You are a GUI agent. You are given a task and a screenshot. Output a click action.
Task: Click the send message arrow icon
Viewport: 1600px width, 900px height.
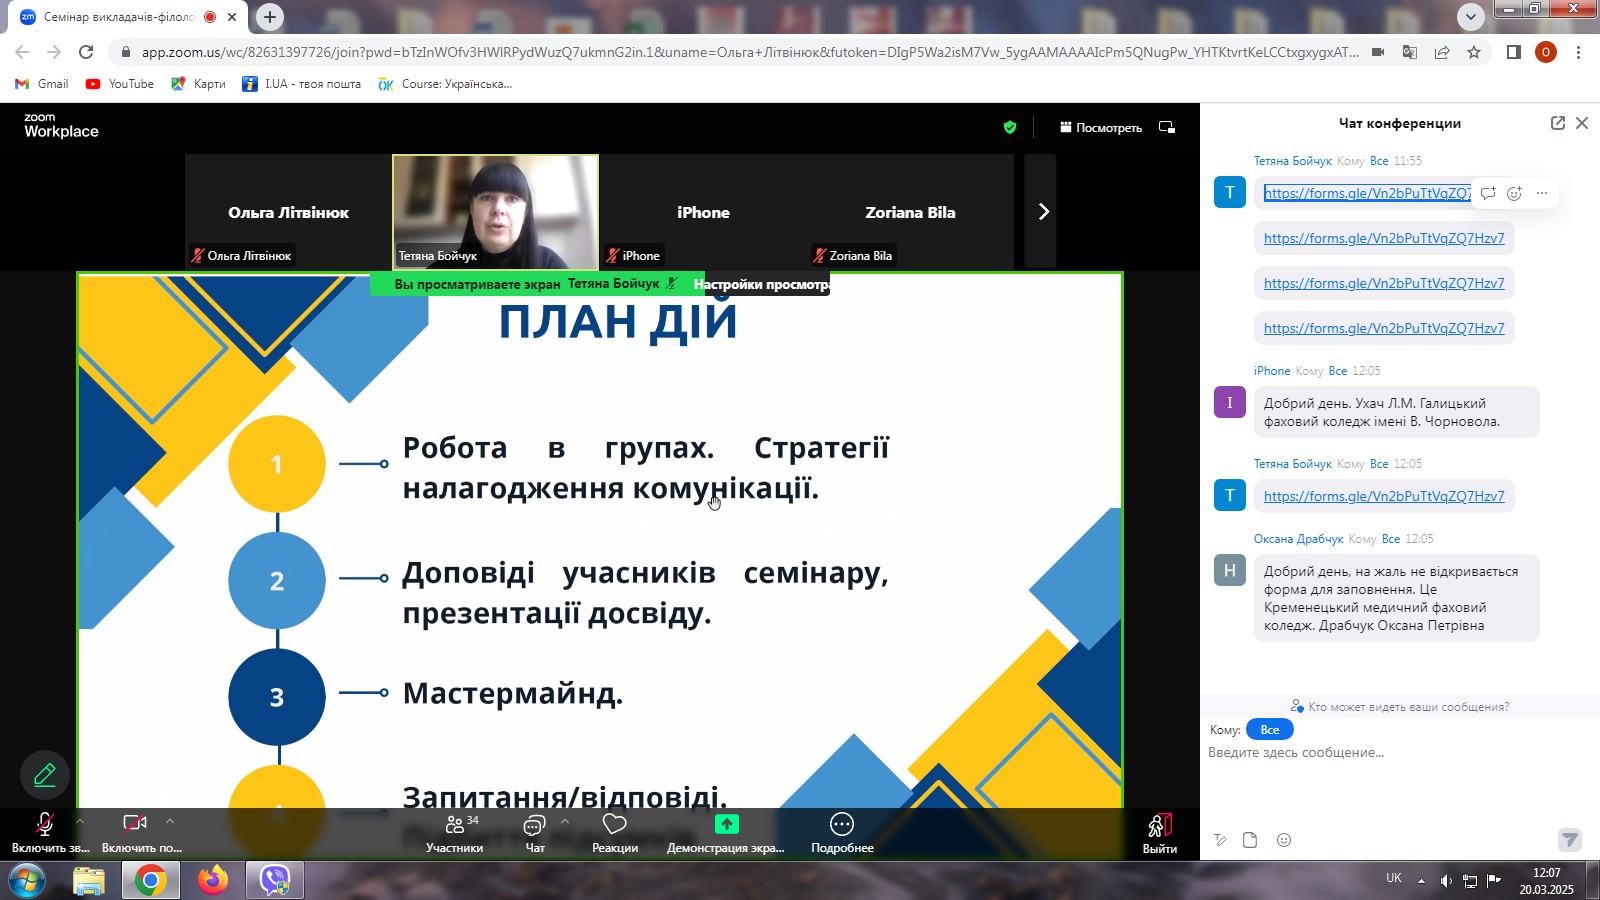coord(1570,840)
